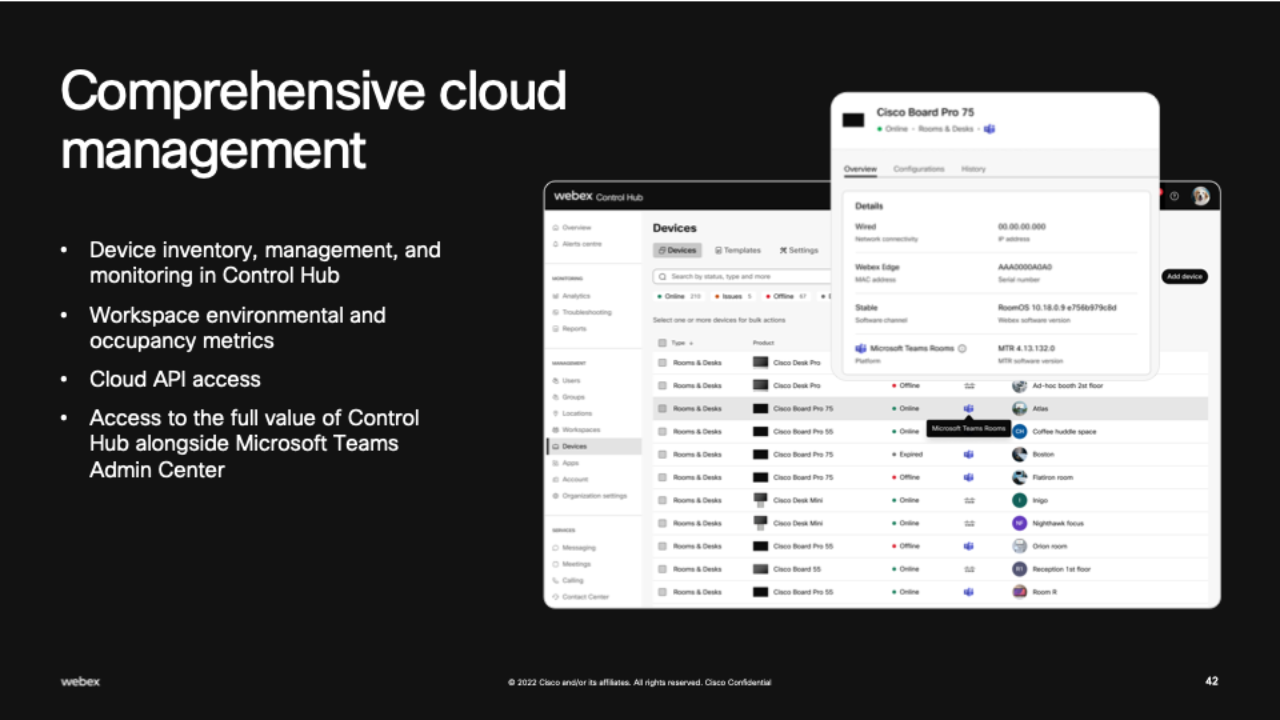Screen dimensions: 1280x720
Task: Check the box for Coffee huddle space row
Action: (662, 431)
